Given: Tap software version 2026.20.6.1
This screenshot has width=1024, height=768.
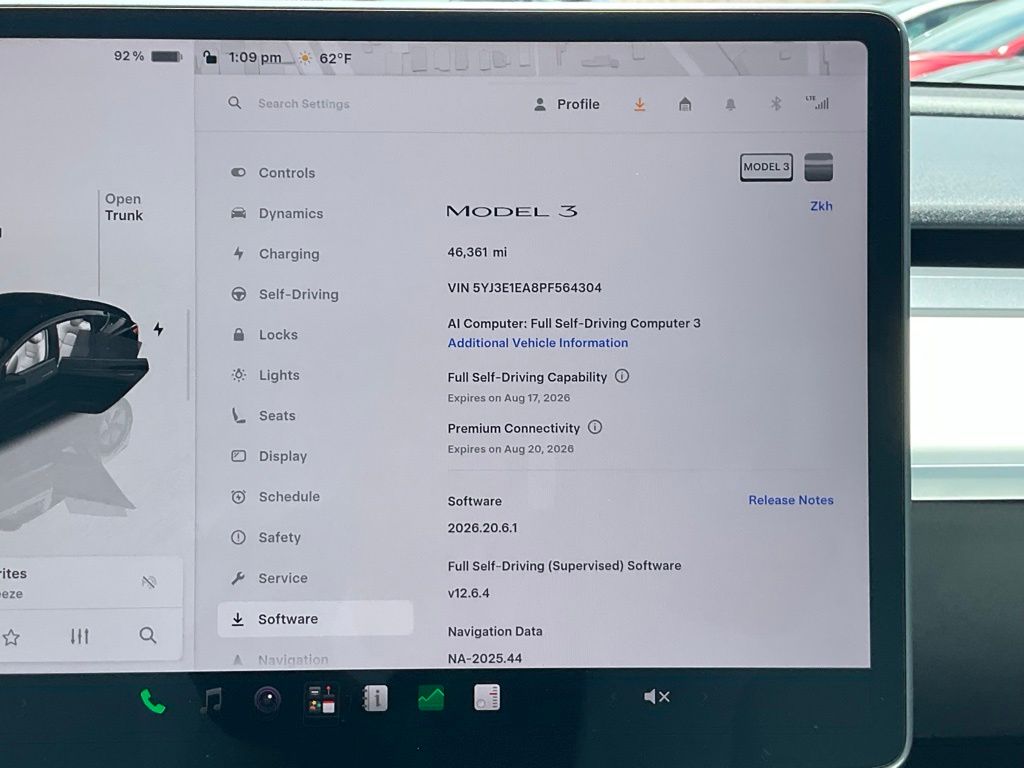Looking at the screenshot, I should coord(482,528).
